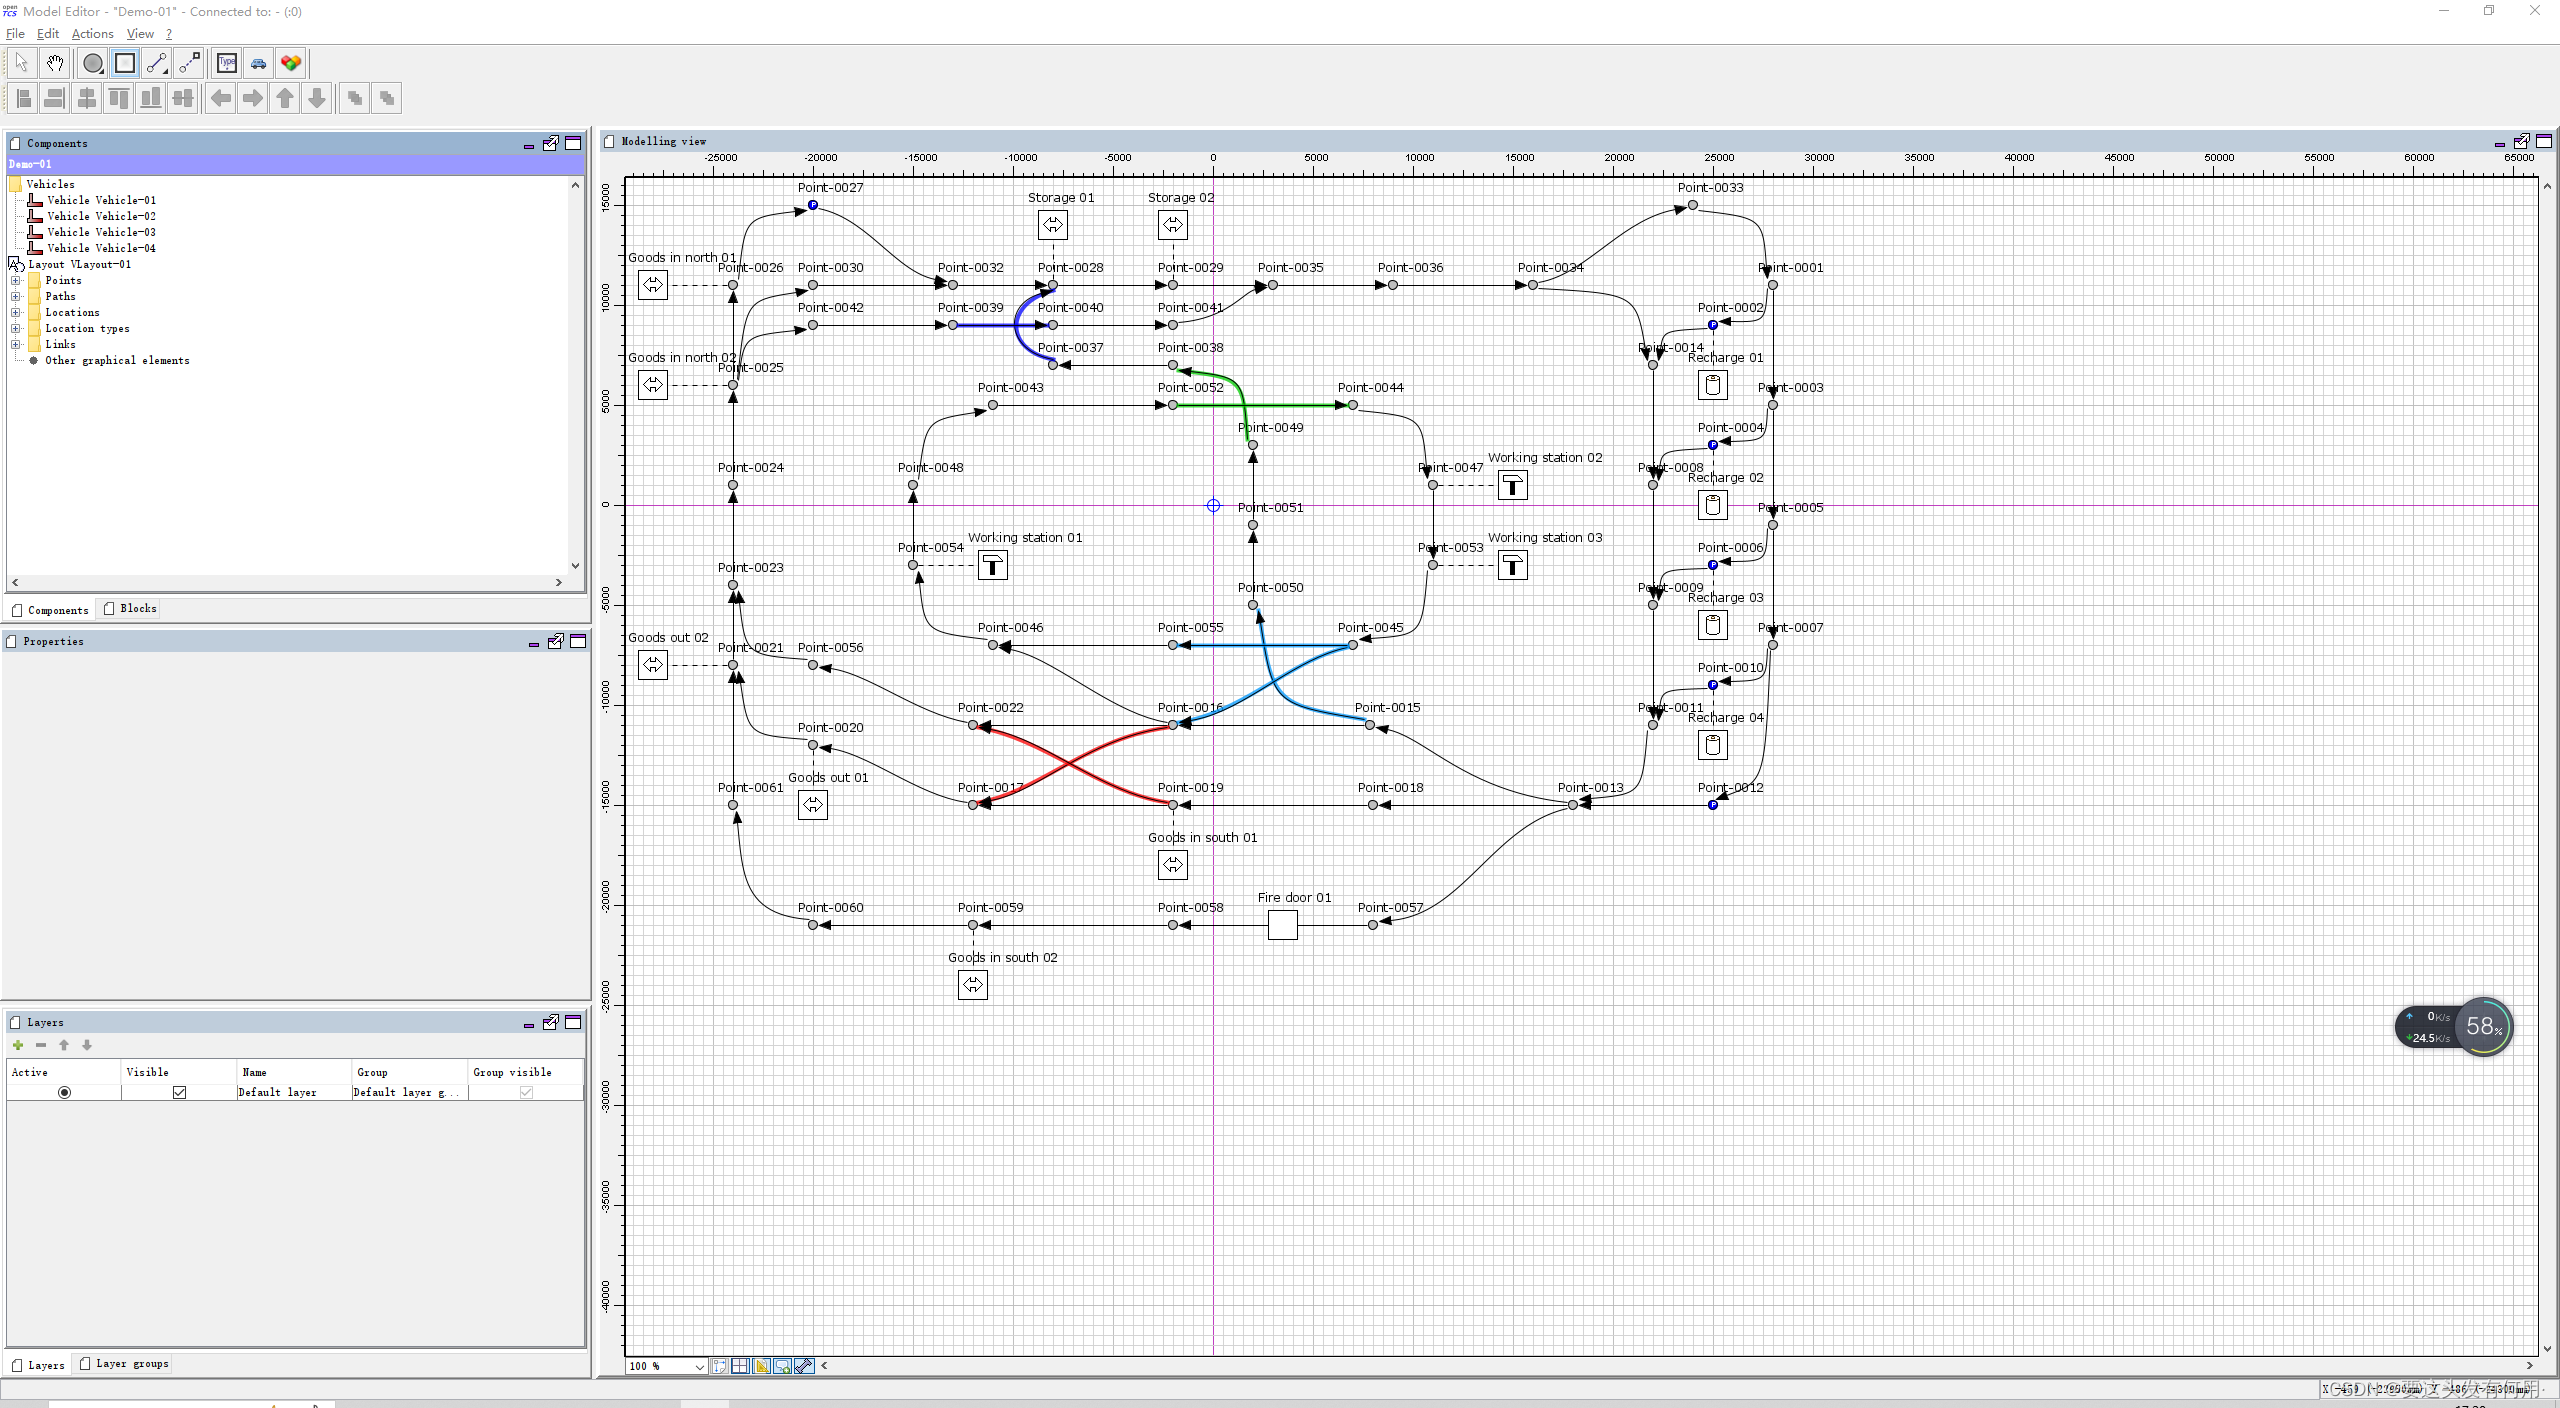Click the blue car vehicle icon
The image size is (2560, 1408).
pyautogui.click(x=259, y=63)
